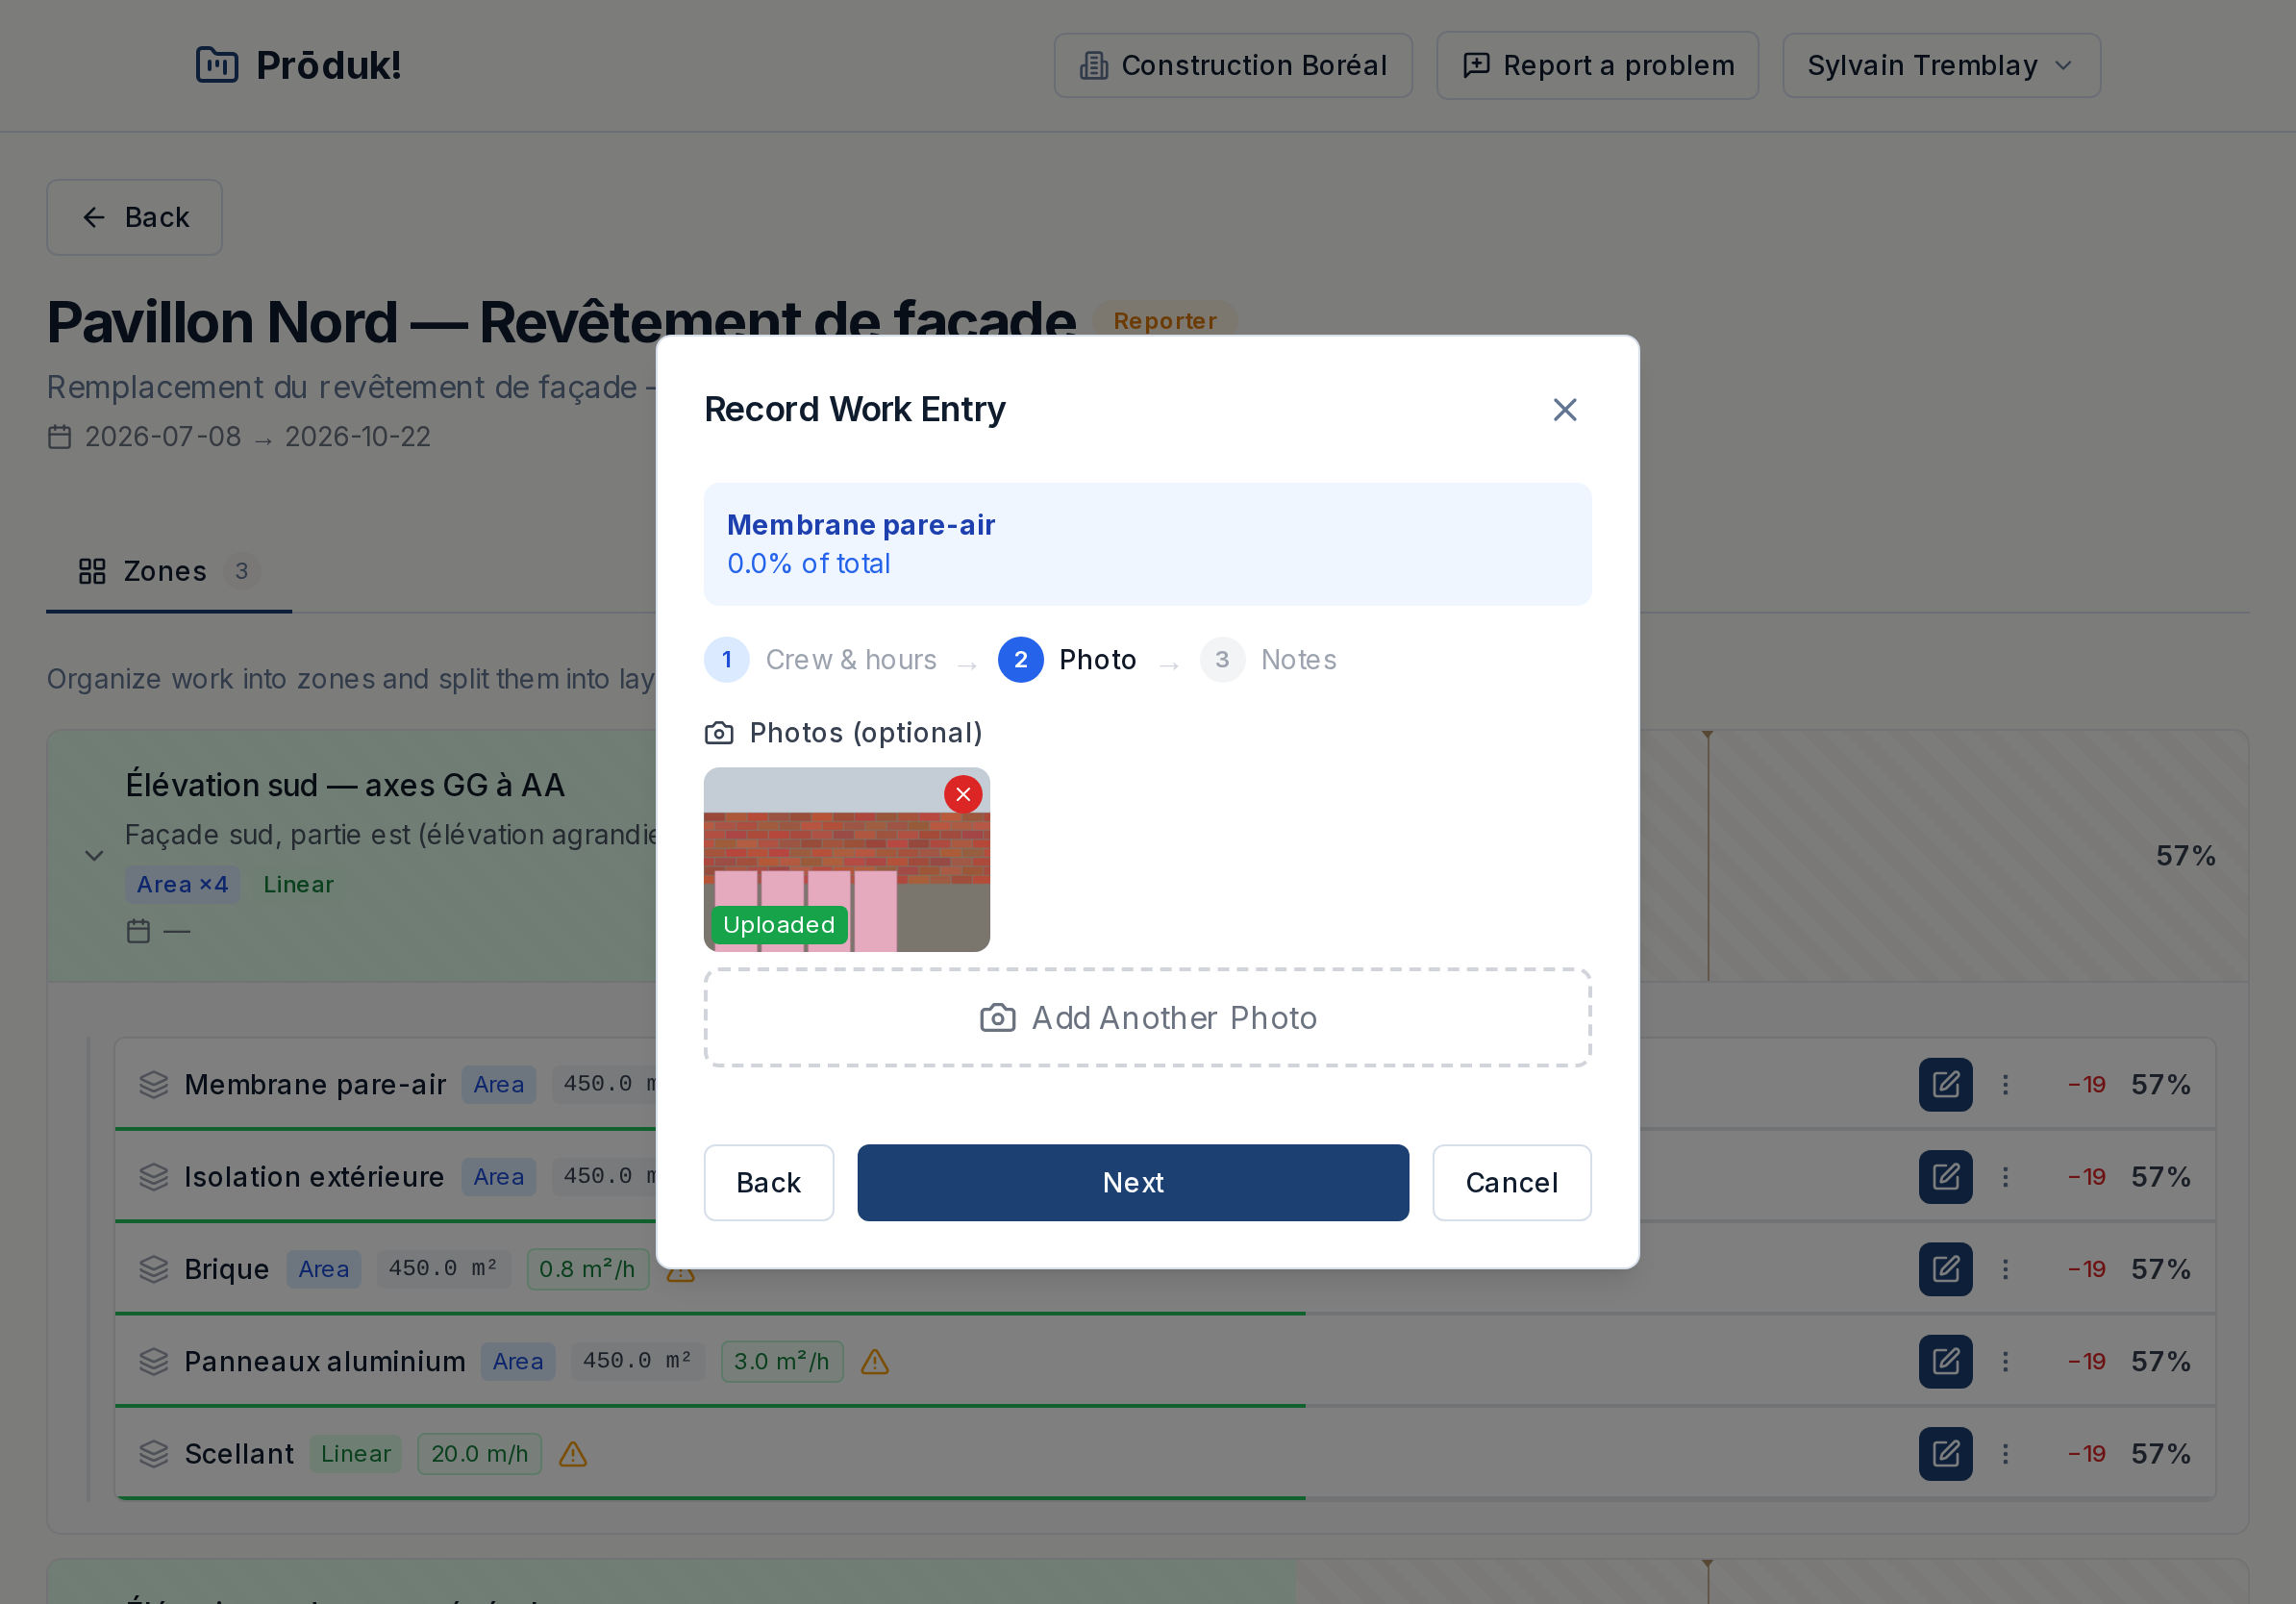This screenshot has height=1604, width=2296.
Task: Click the Area ×4 badge
Action: pos(182,884)
